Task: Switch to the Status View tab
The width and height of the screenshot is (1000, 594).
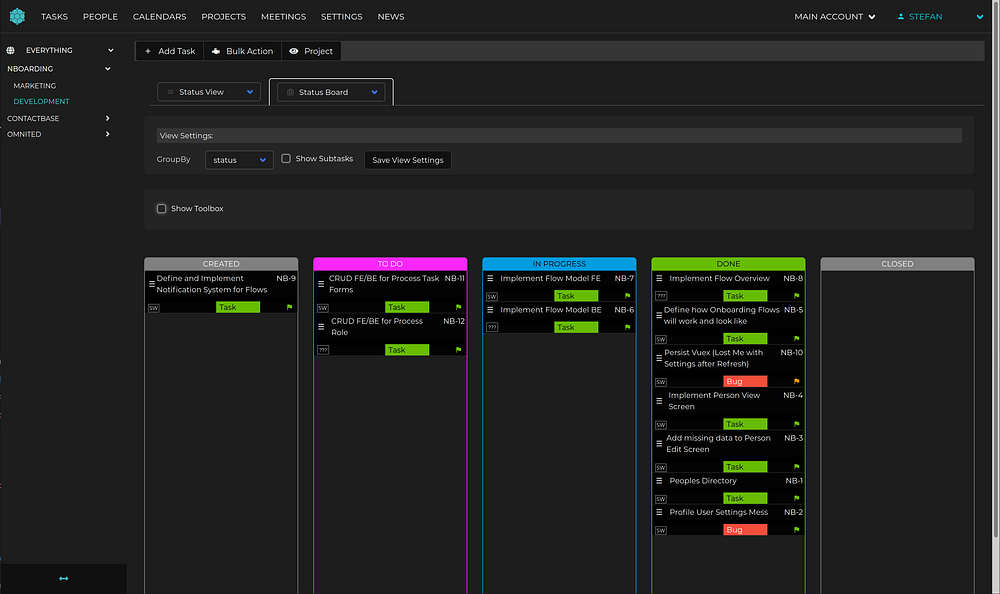Action: [209, 92]
